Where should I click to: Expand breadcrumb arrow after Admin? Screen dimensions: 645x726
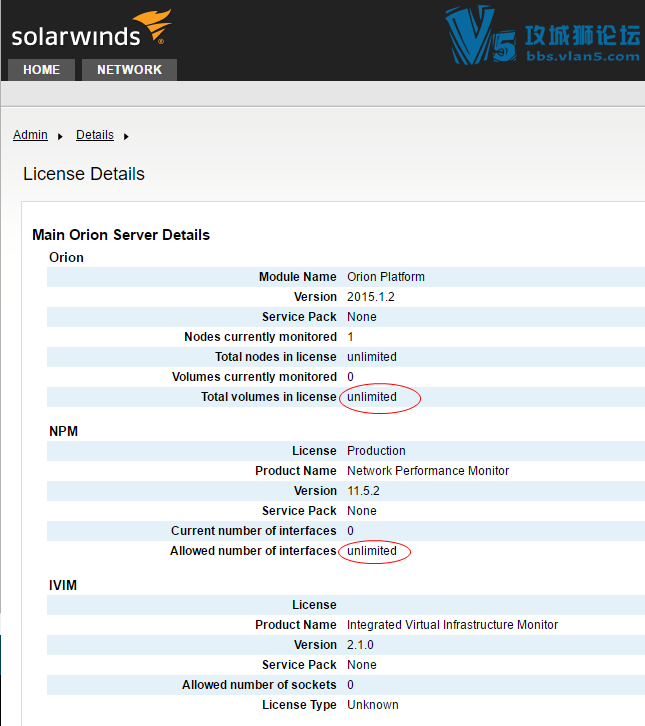60,136
